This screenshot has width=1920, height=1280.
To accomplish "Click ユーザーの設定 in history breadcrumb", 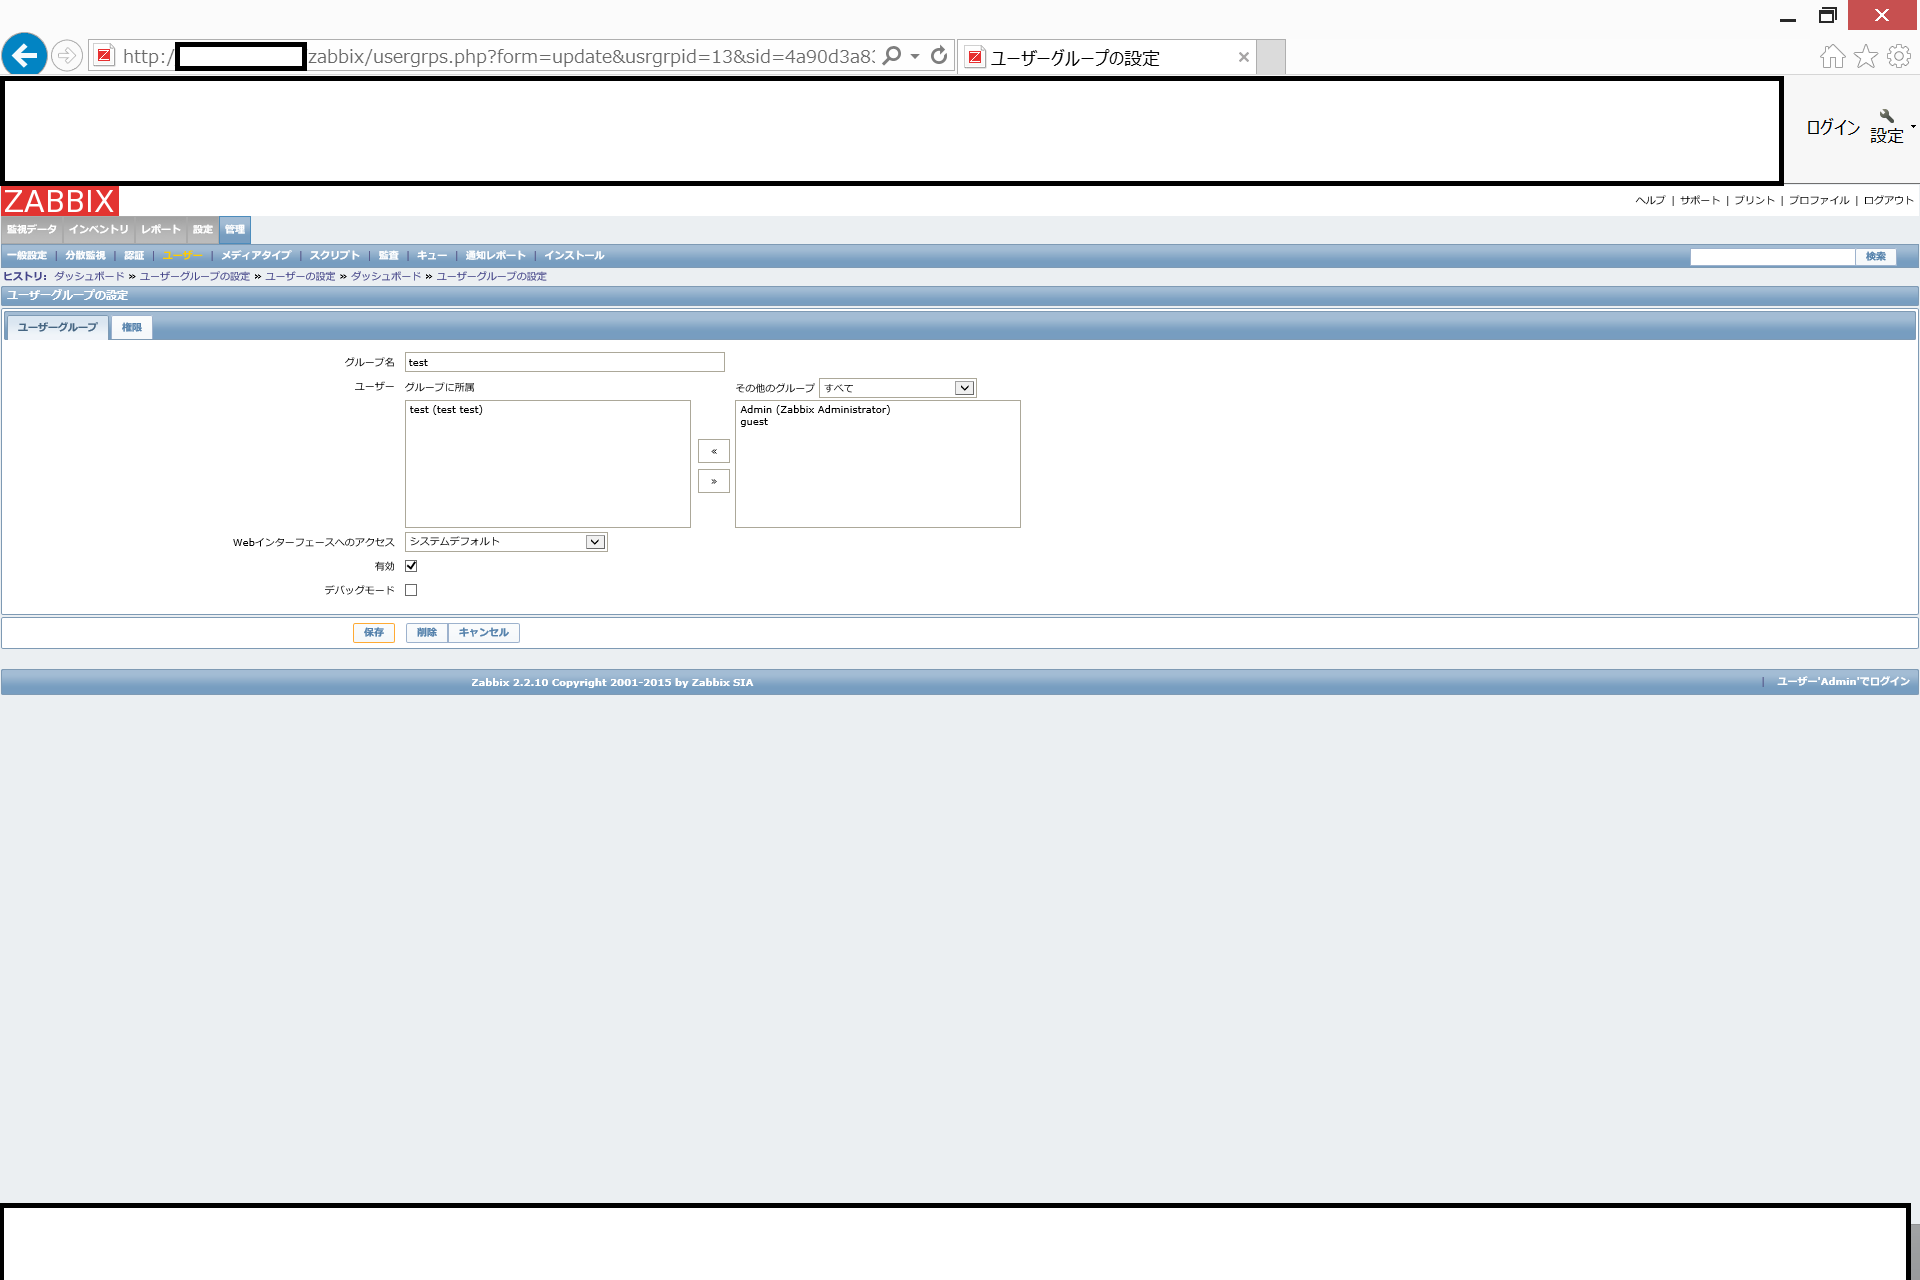I will (x=300, y=277).
